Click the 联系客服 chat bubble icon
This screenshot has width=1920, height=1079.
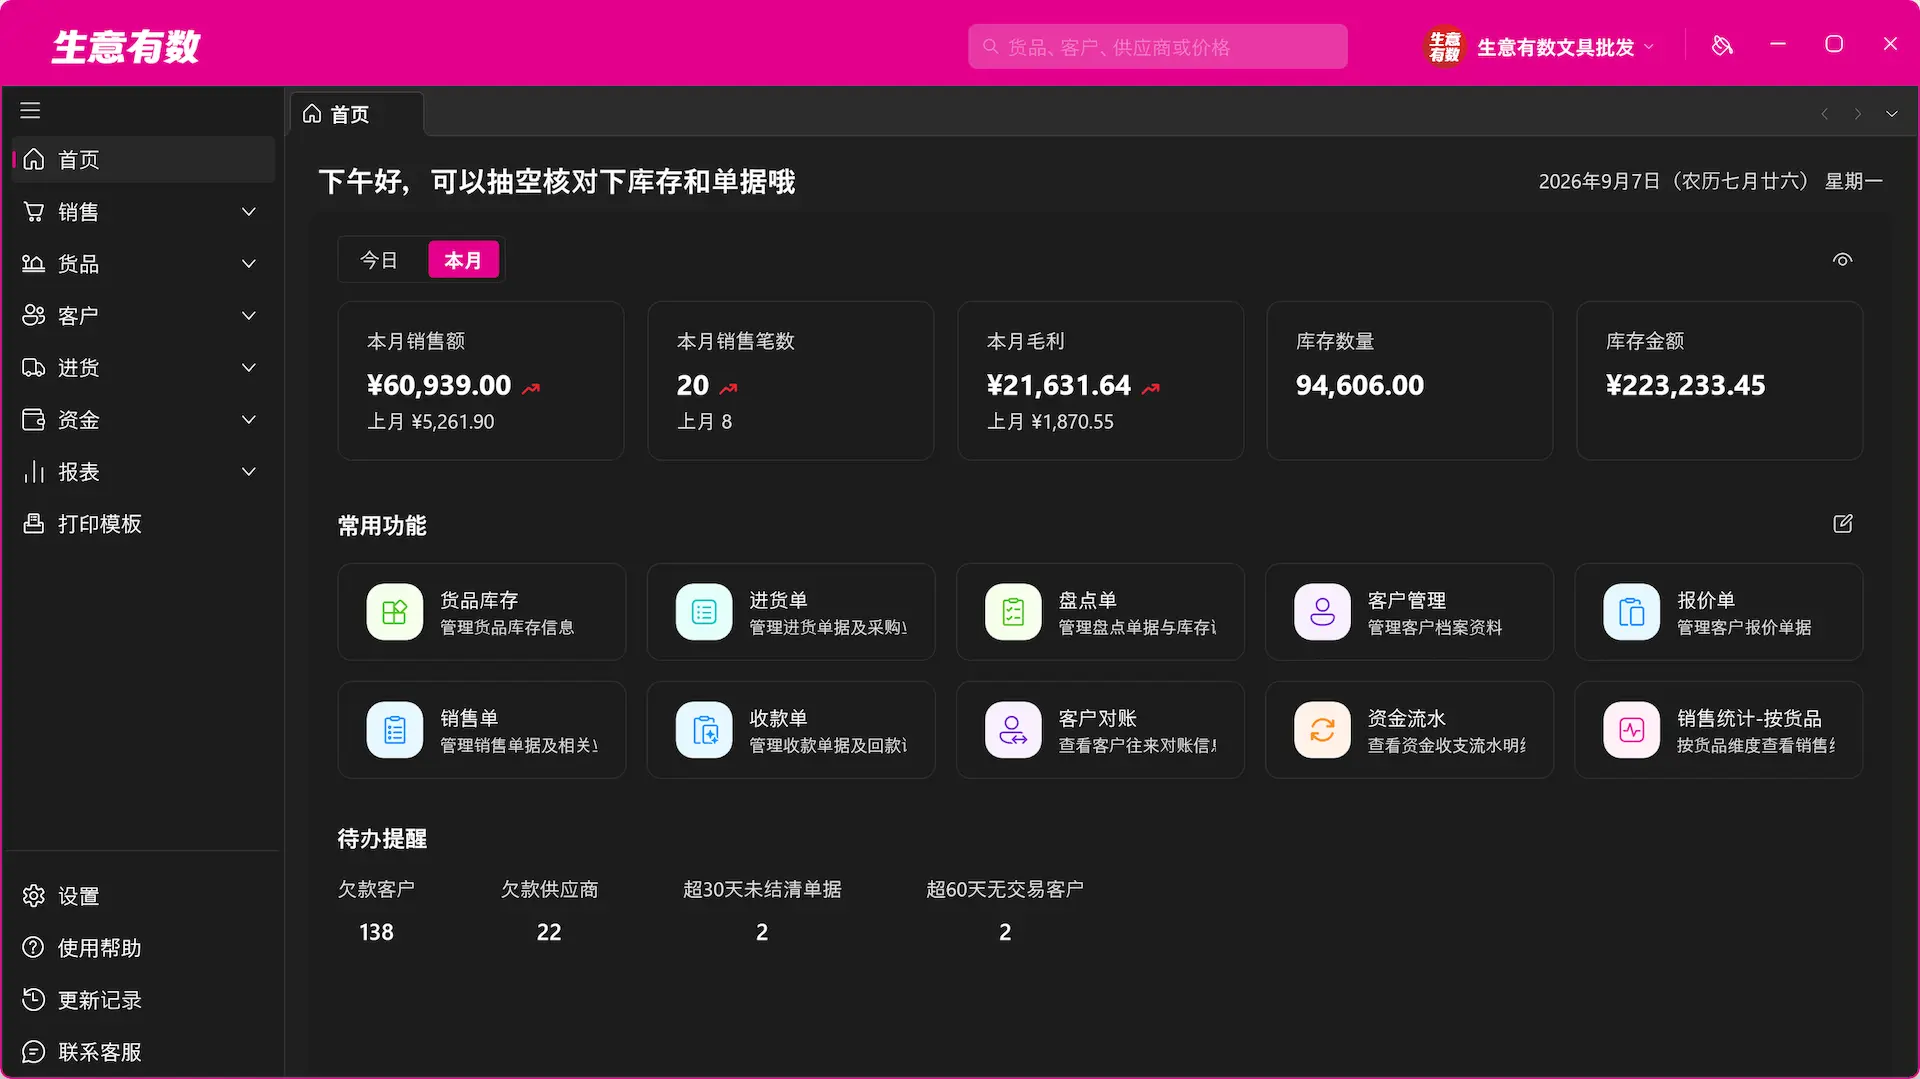click(34, 1052)
